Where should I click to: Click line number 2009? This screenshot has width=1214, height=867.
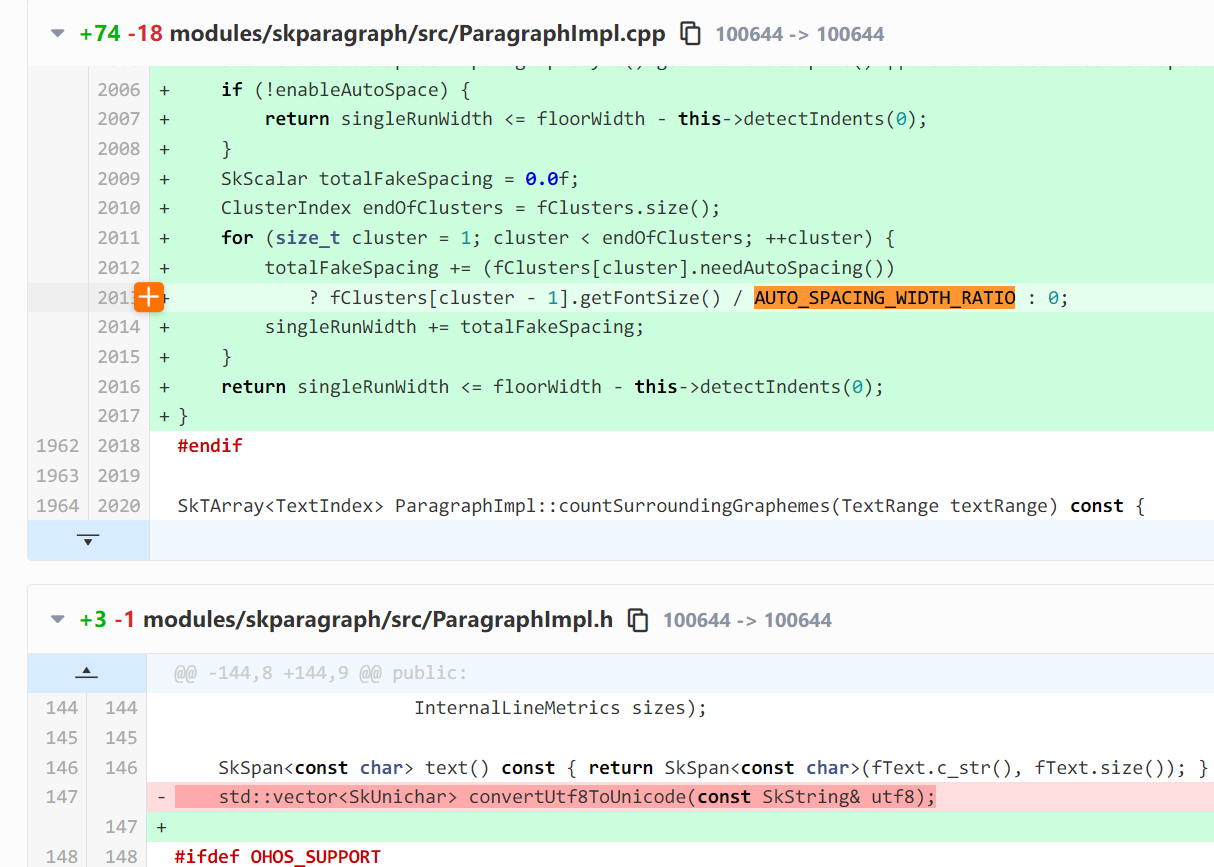pos(119,179)
